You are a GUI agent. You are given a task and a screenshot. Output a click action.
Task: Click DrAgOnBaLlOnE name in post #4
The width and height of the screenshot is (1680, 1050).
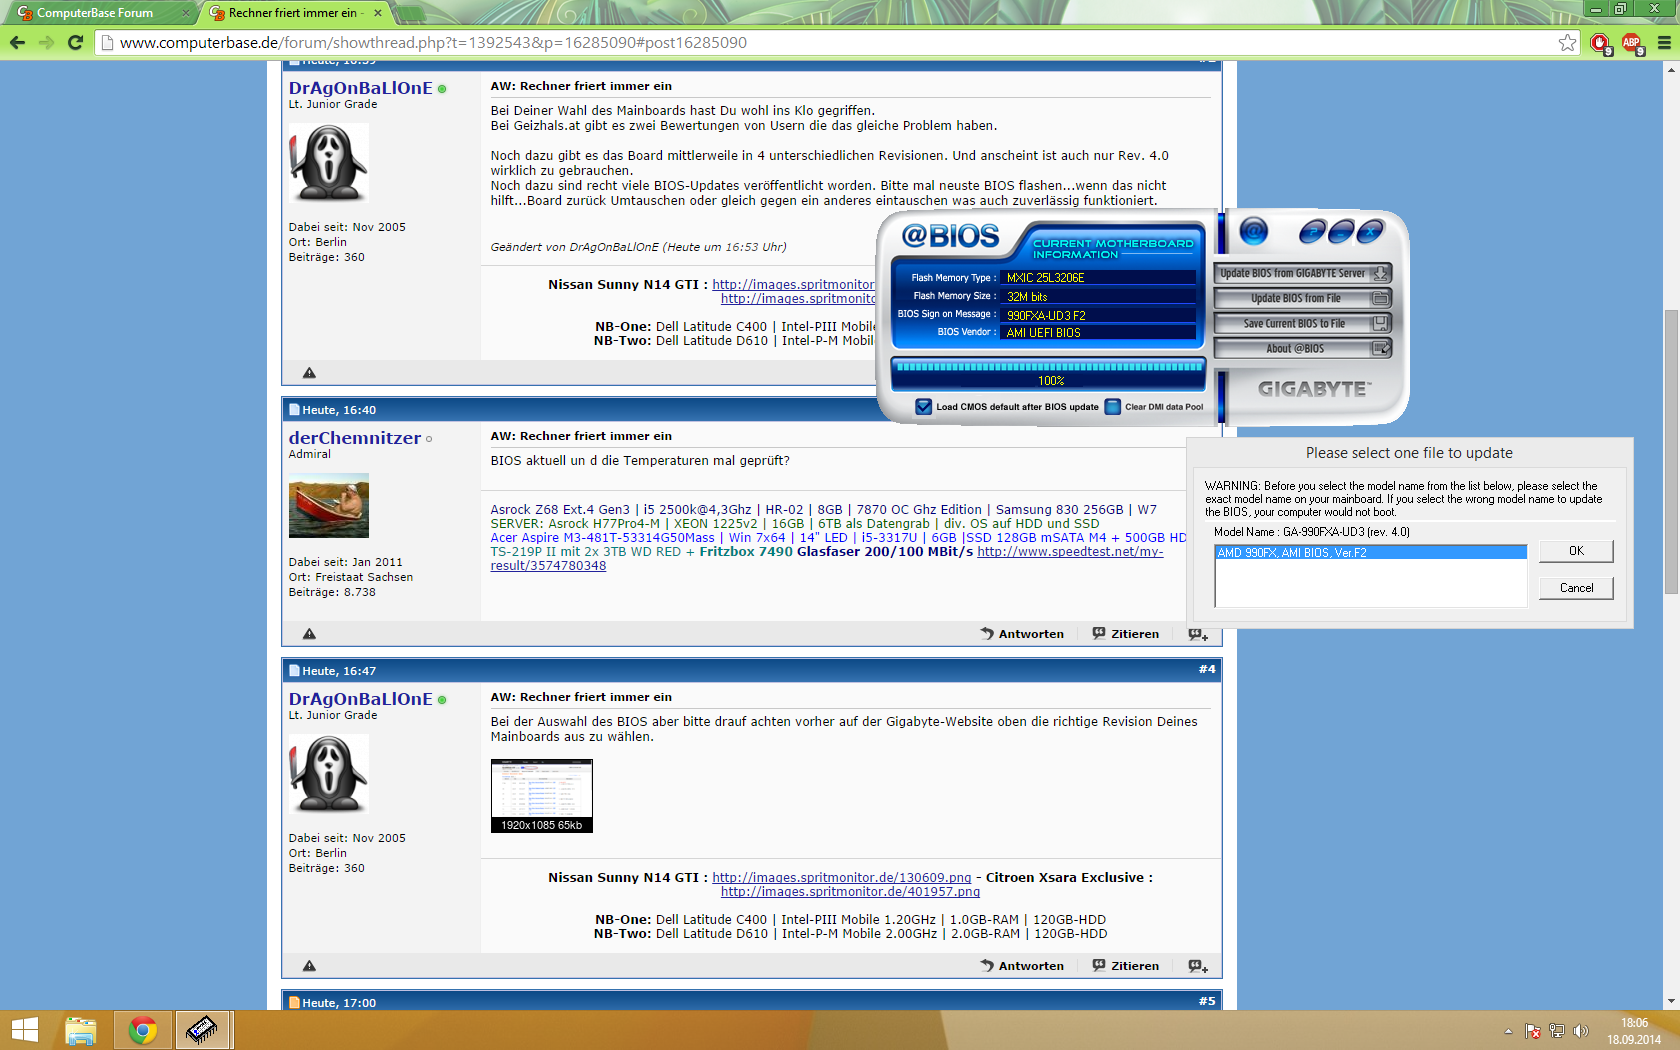tap(360, 699)
